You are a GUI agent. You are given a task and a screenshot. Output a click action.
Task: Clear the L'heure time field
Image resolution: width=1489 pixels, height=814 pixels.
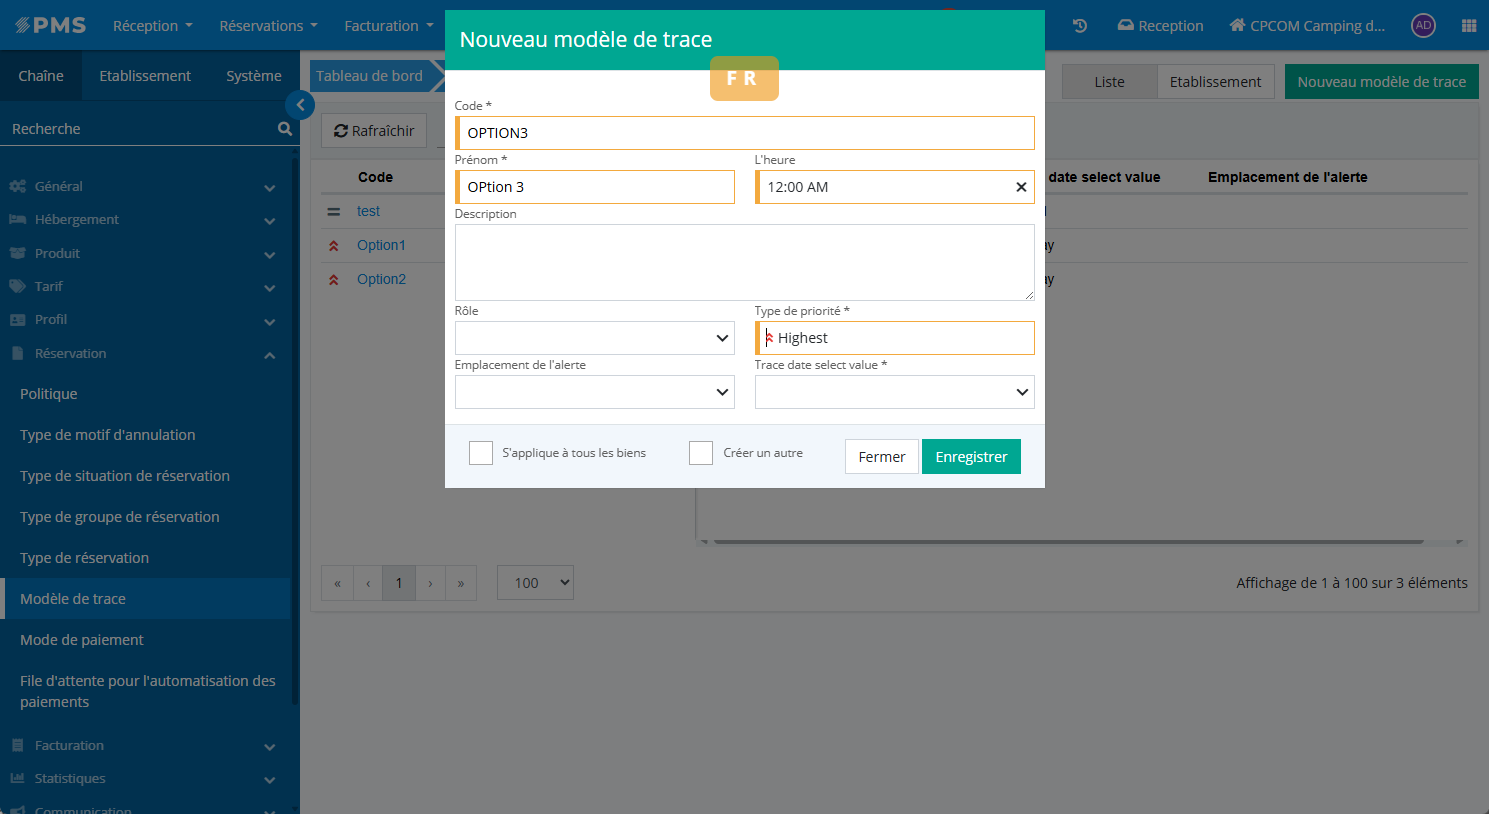pyautogui.click(x=1021, y=187)
